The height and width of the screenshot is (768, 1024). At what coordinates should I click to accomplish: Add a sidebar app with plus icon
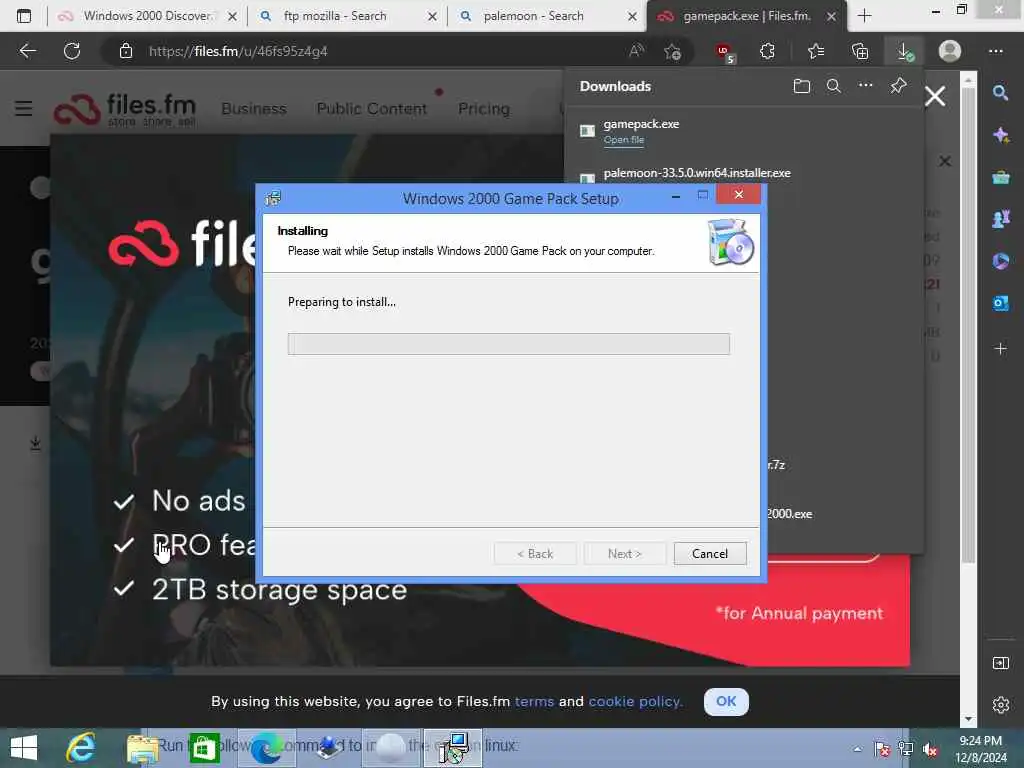[1000, 349]
